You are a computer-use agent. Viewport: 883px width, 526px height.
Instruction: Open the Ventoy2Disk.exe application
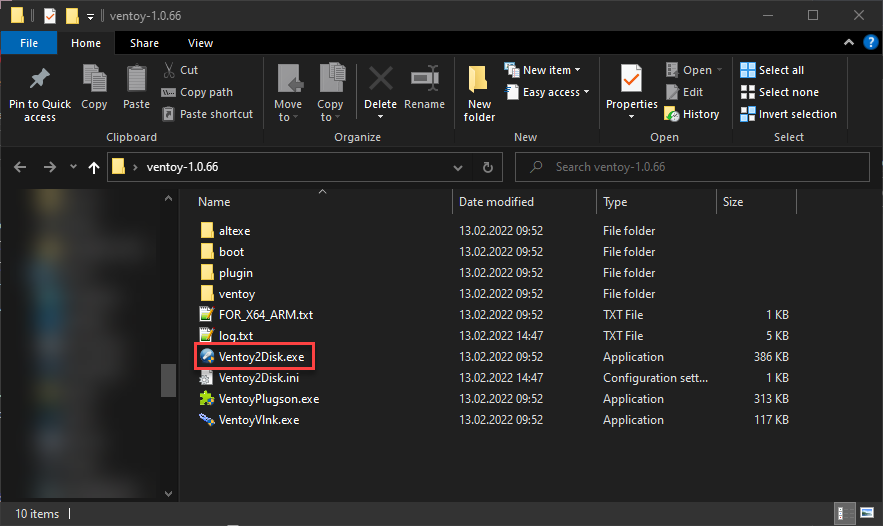click(x=260, y=357)
